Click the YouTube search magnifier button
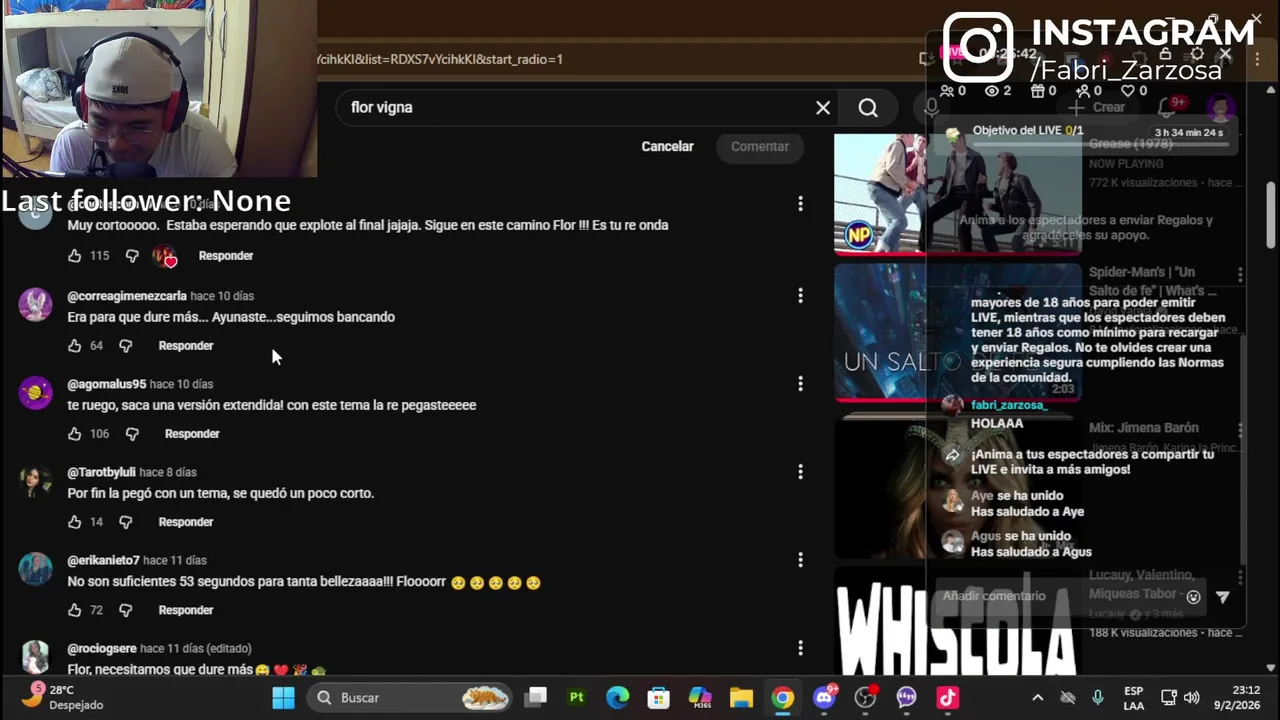Screen dimensions: 1280x720 (868, 107)
